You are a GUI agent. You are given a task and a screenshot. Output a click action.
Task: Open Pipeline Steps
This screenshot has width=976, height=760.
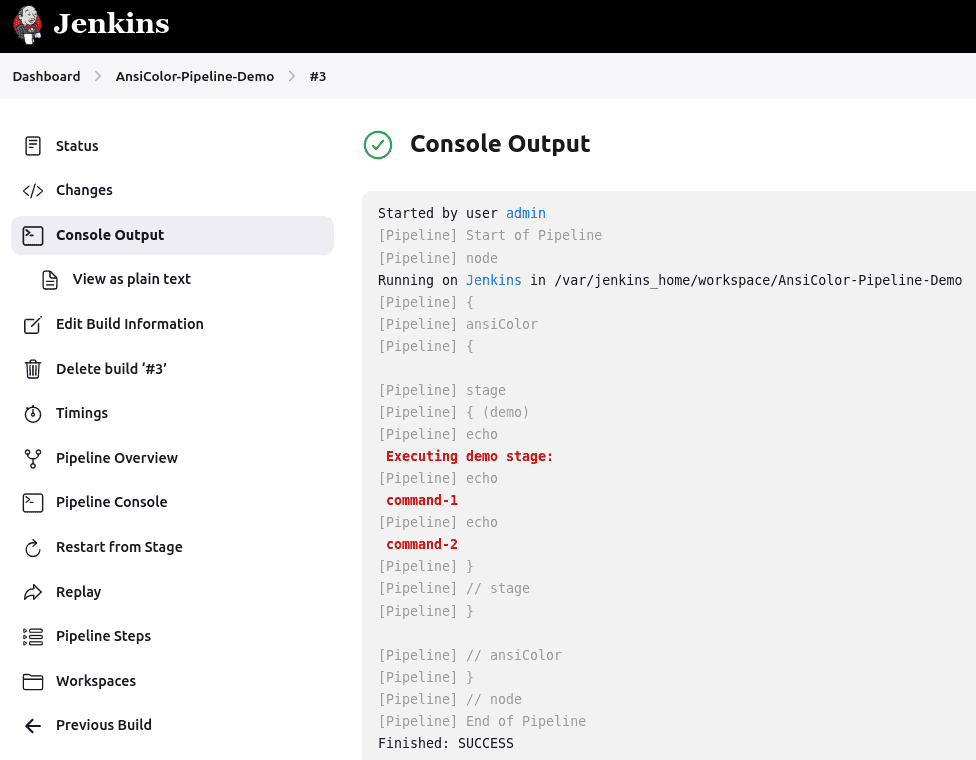click(x=172, y=636)
